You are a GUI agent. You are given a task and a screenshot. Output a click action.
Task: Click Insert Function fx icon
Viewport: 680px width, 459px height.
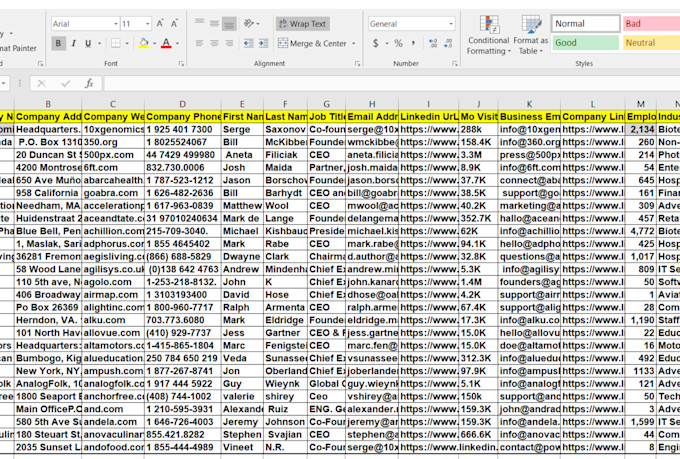(x=89, y=83)
